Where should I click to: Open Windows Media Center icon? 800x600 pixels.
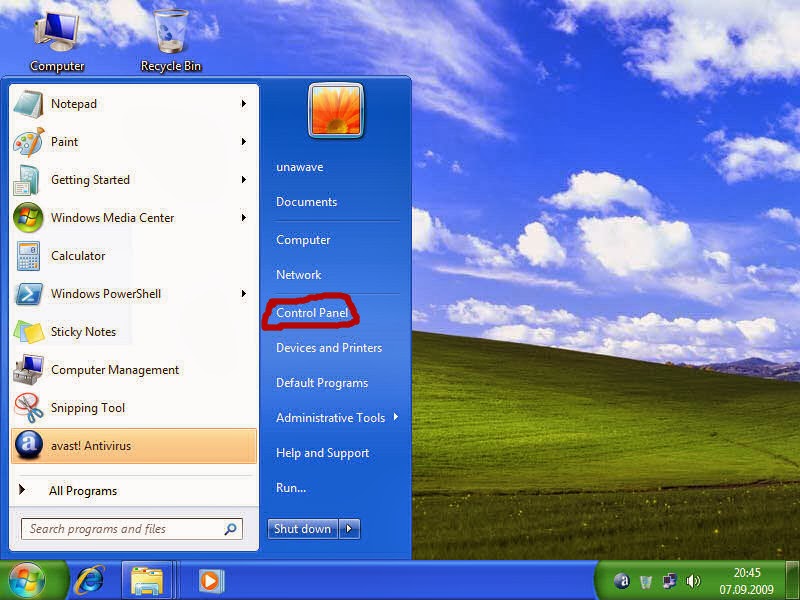pyautogui.click(x=28, y=218)
